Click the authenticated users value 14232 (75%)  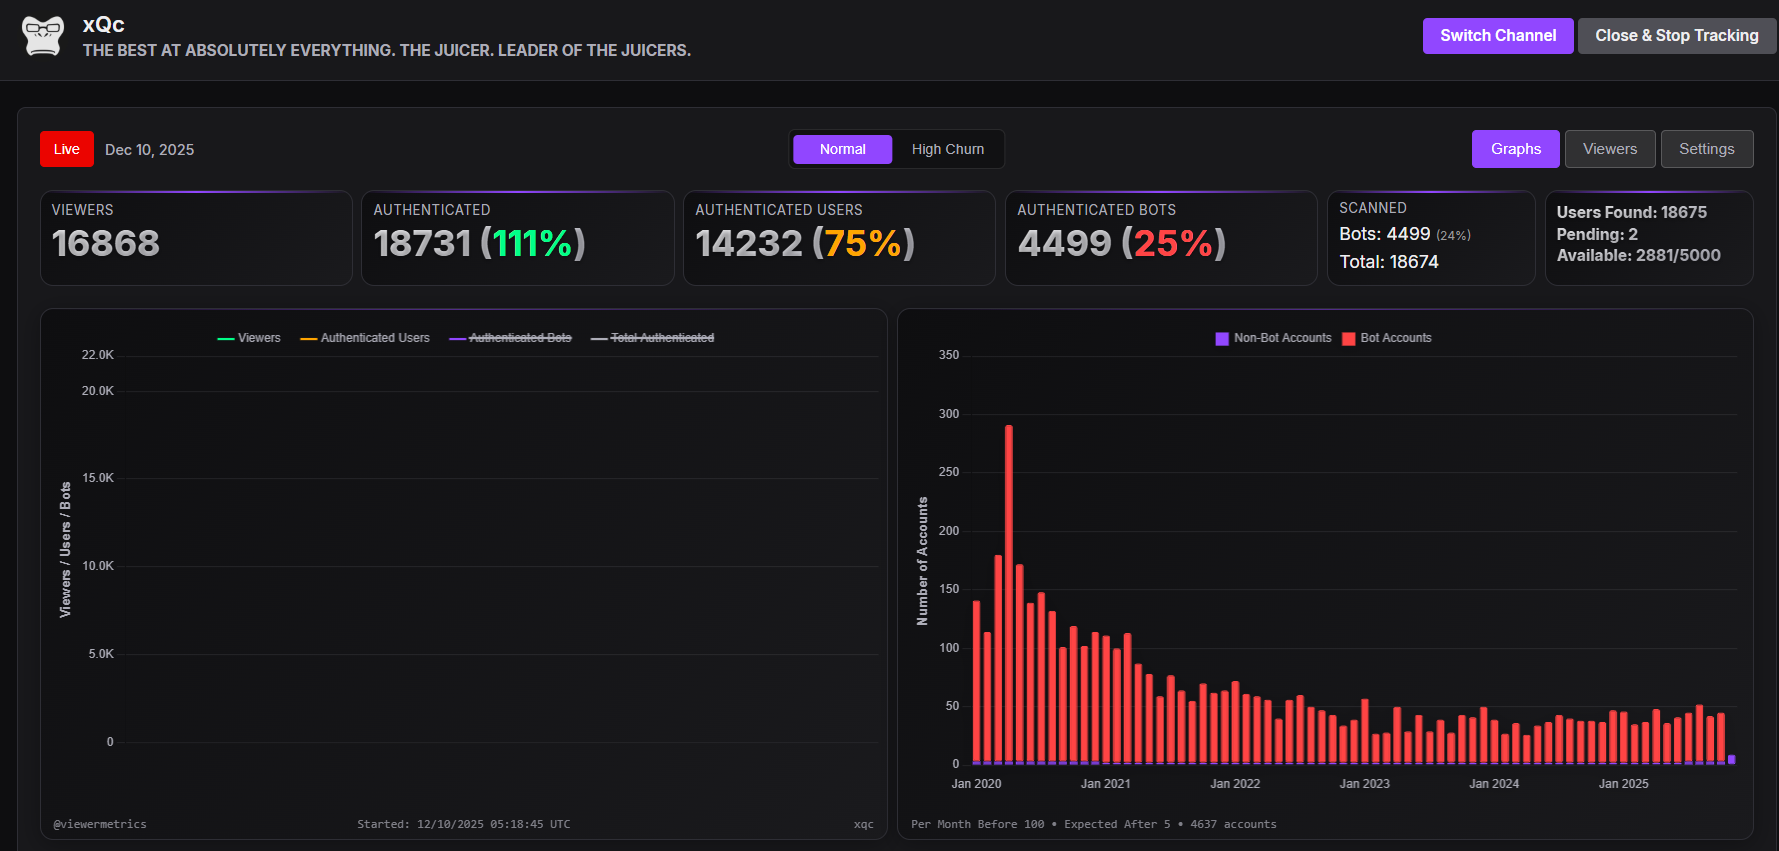coord(805,243)
